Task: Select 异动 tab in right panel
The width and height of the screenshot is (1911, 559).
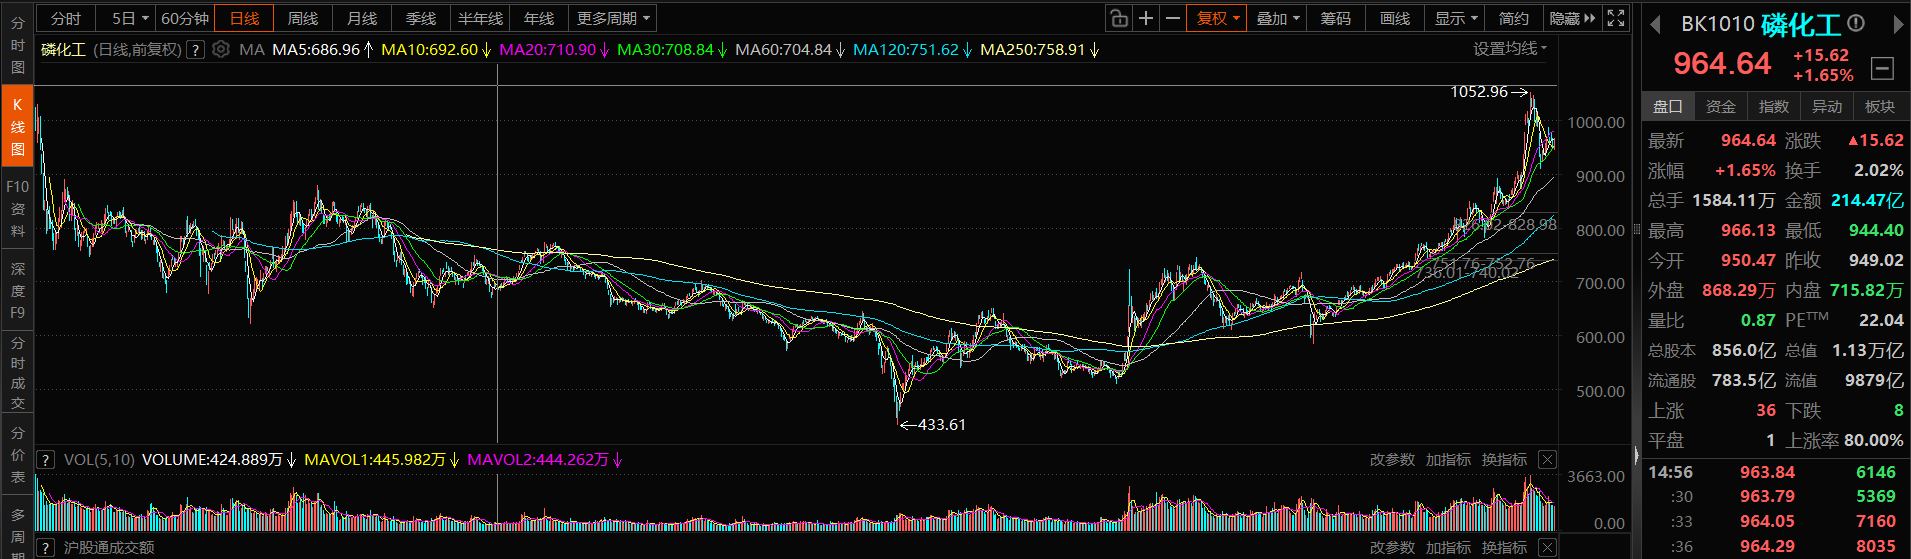Action: (x=1827, y=106)
